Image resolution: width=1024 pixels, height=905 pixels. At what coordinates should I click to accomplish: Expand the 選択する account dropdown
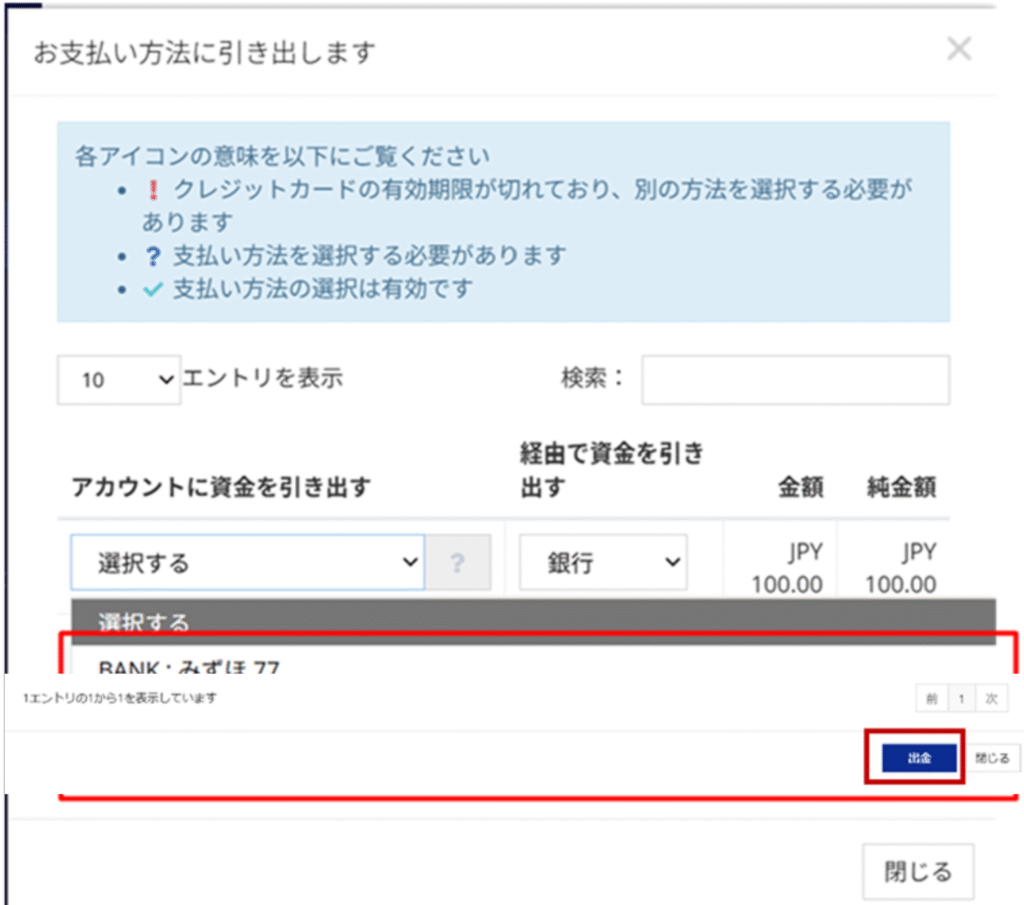tap(248, 563)
